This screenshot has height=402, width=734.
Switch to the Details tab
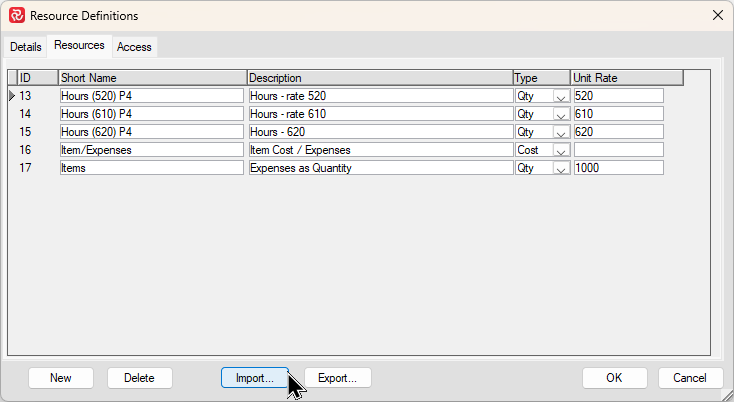point(26,47)
